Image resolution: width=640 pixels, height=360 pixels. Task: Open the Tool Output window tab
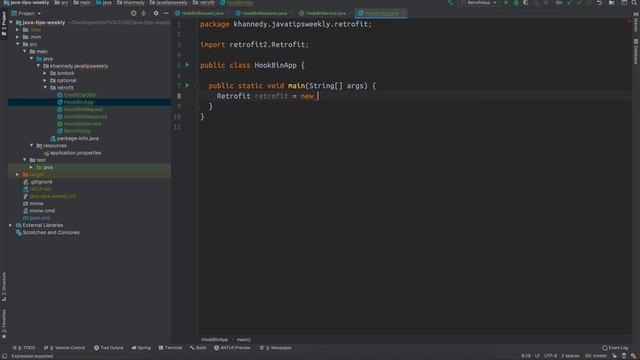(109, 348)
